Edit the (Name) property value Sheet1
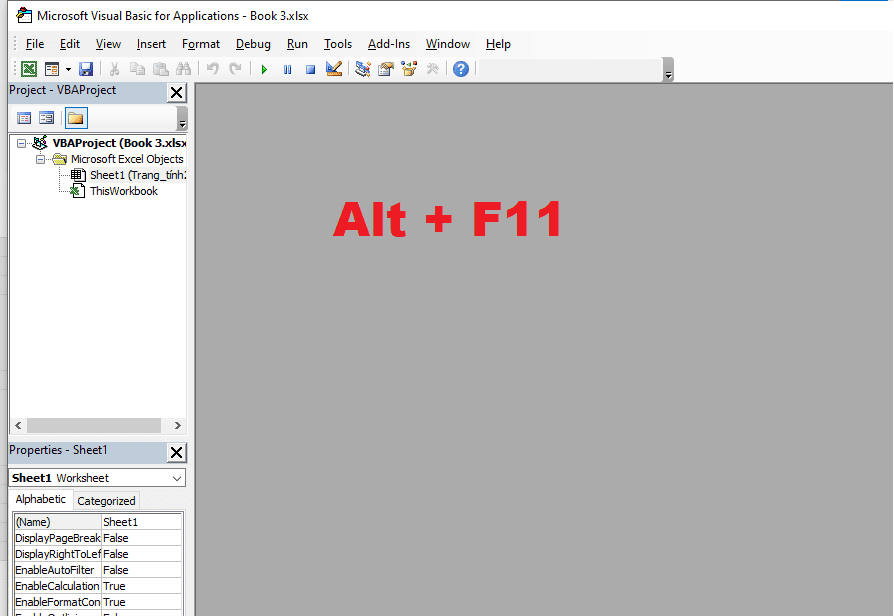Screen dimensions: 894x616 click(x=141, y=522)
